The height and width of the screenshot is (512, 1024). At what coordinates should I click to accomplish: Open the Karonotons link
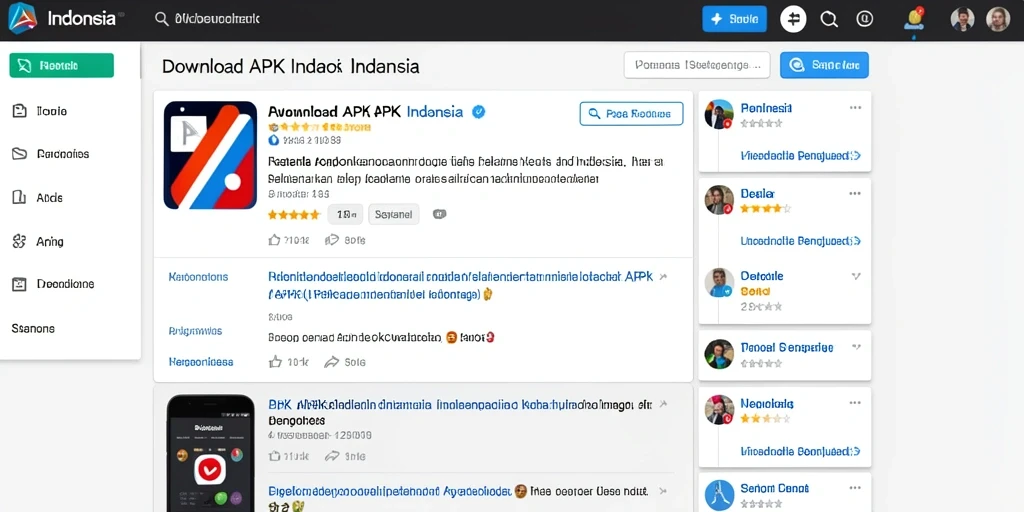coord(199,277)
